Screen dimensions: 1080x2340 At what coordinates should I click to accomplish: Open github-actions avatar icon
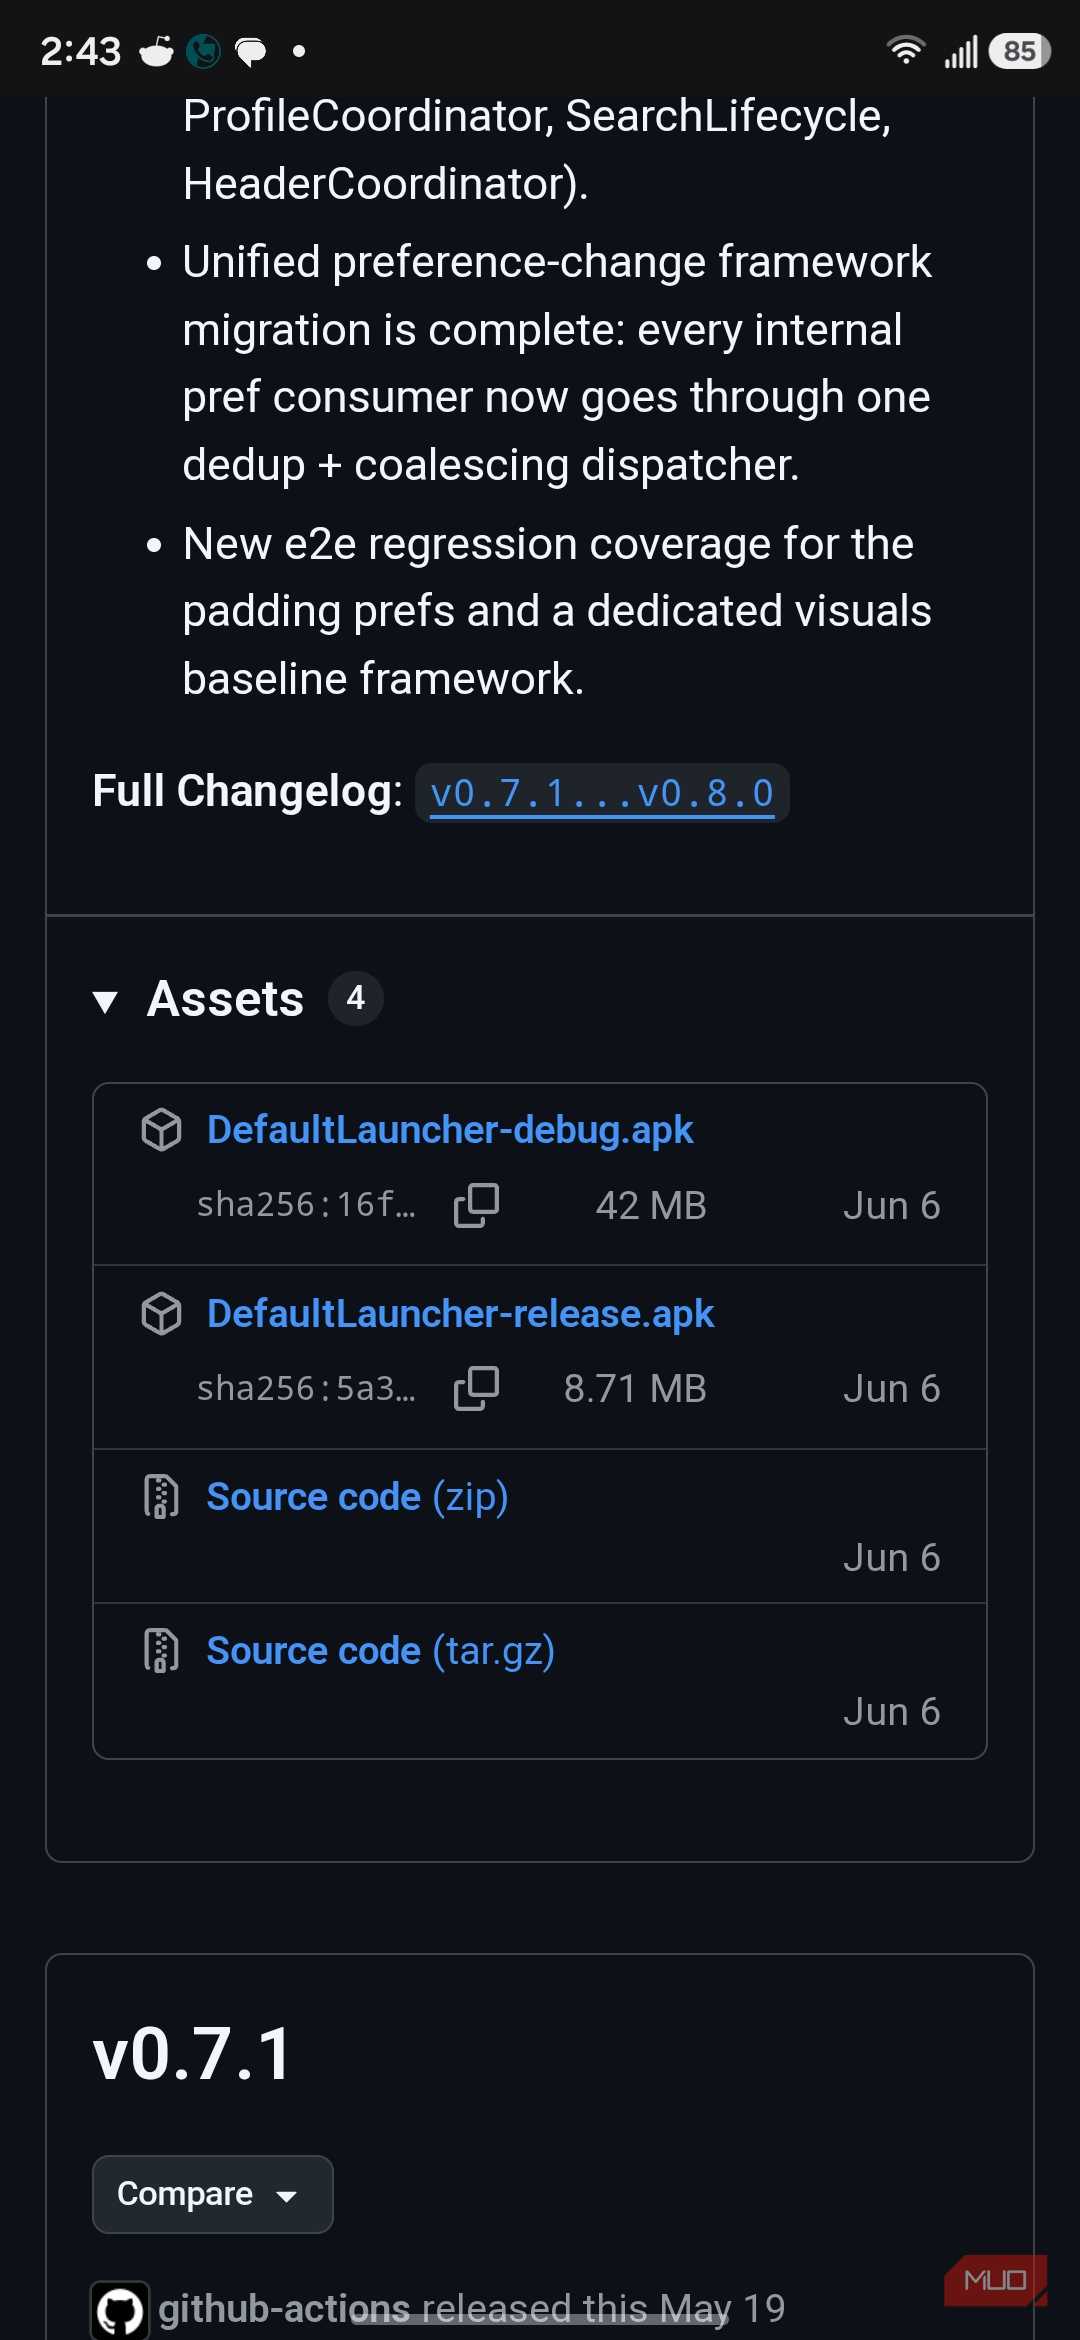[120, 2311]
